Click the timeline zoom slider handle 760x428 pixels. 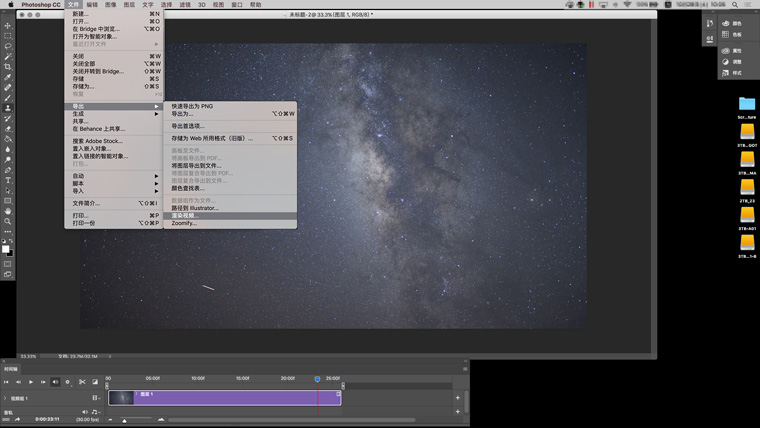coord(125,420)
